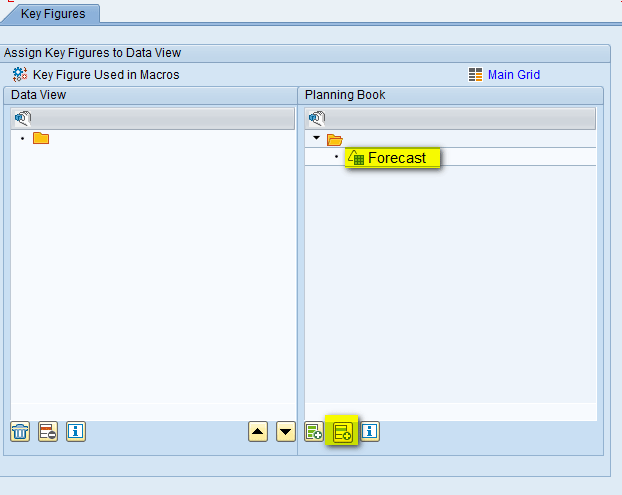Click the move down arrow button
The height and width of the screenshot is (495, 622).
click(286, 432)
